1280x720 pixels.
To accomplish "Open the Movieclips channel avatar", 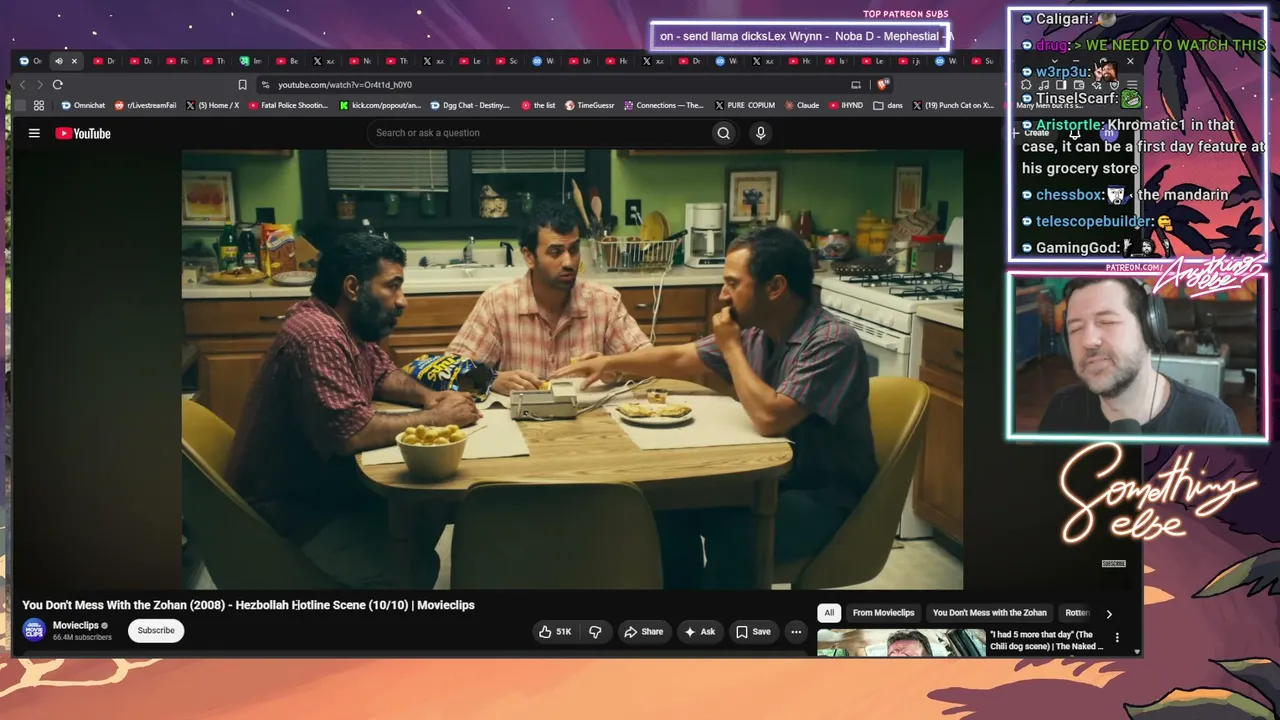I will 34,630.
